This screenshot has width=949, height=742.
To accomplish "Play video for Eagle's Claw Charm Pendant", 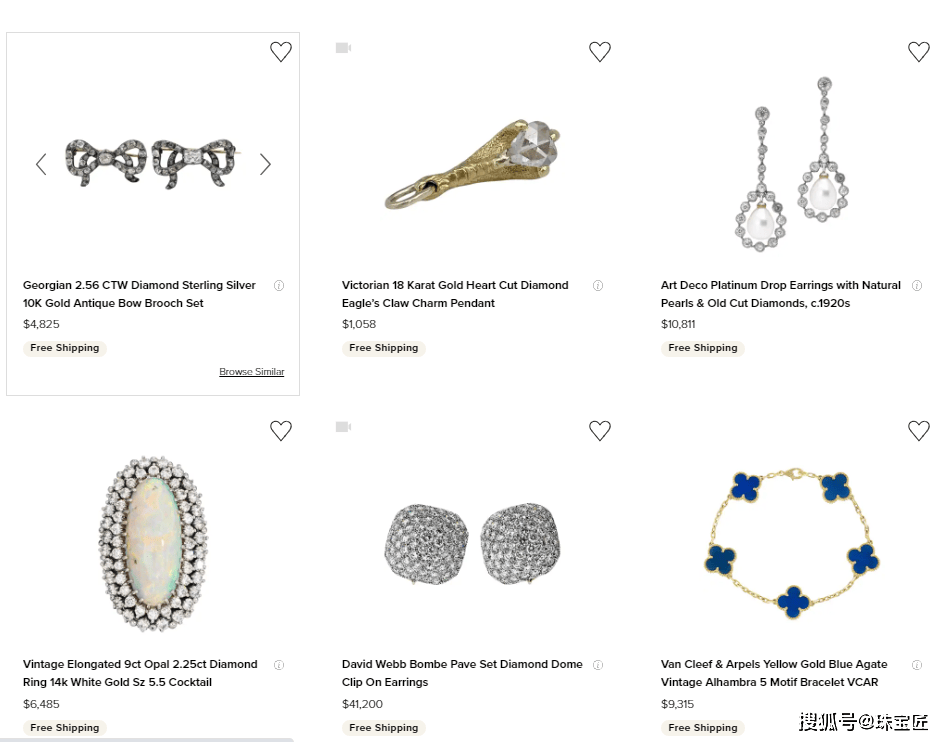I will pos(343,48).
